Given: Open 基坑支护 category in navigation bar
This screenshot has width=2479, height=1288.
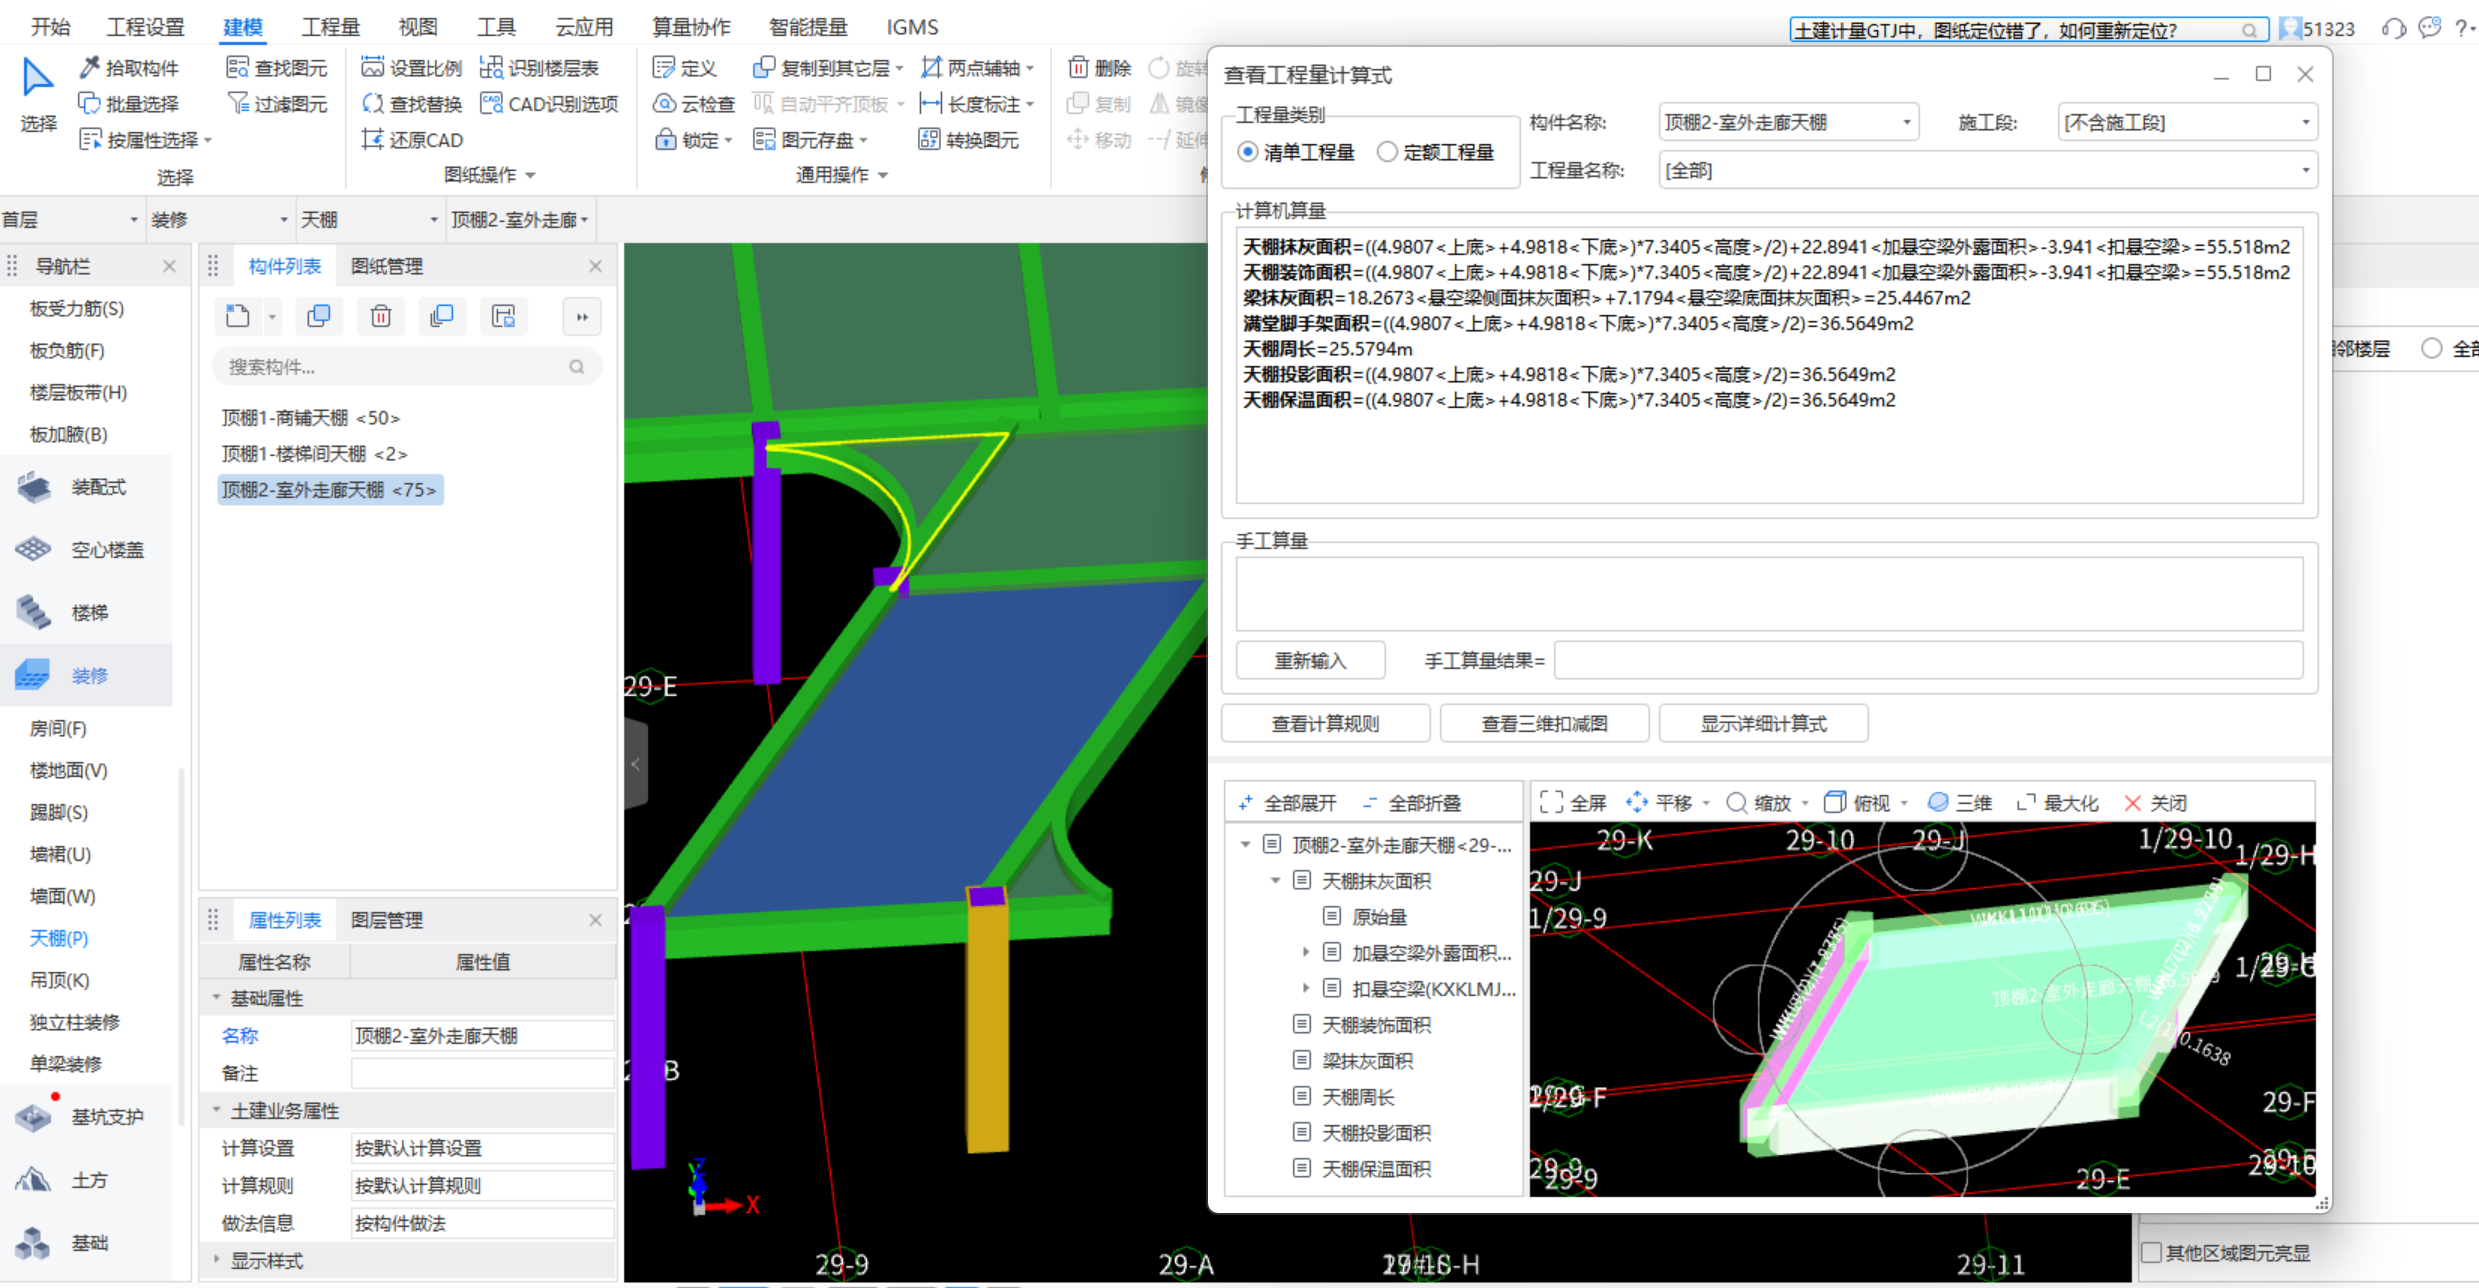Looking at the screenshot, I should 86,1116.
